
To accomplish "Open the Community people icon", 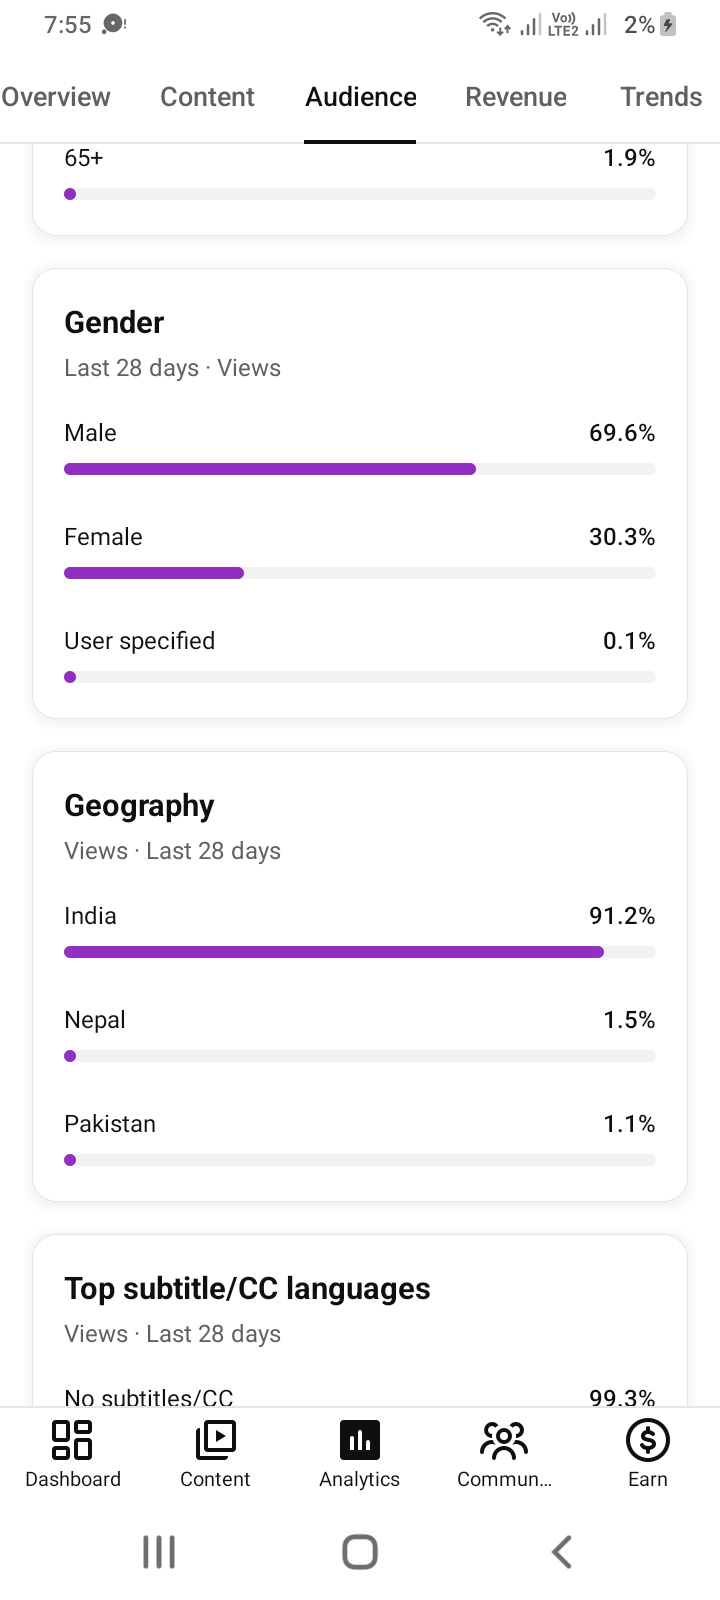I will point(504,1440).
